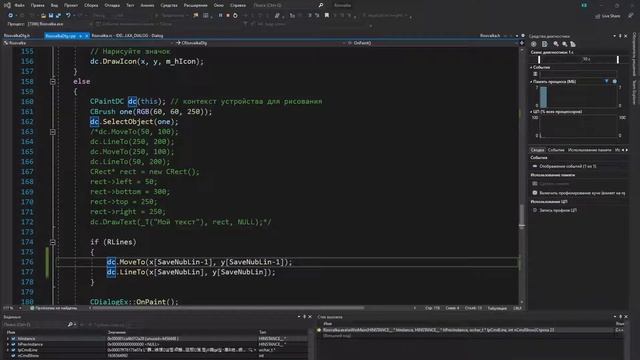Switch to the Risovalka.rc IDD dialog tab

(127, 36)
